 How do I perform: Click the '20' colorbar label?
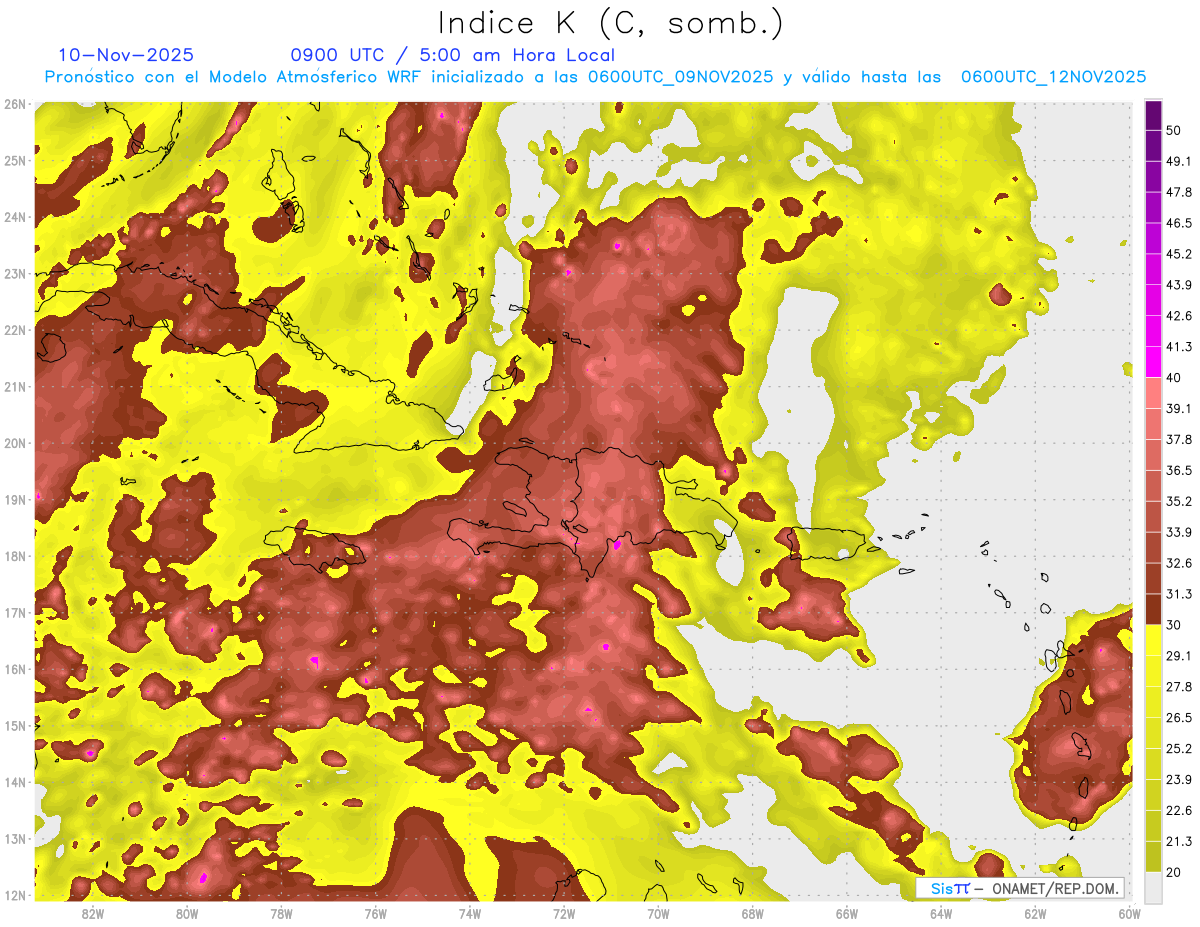point(1174,872)
